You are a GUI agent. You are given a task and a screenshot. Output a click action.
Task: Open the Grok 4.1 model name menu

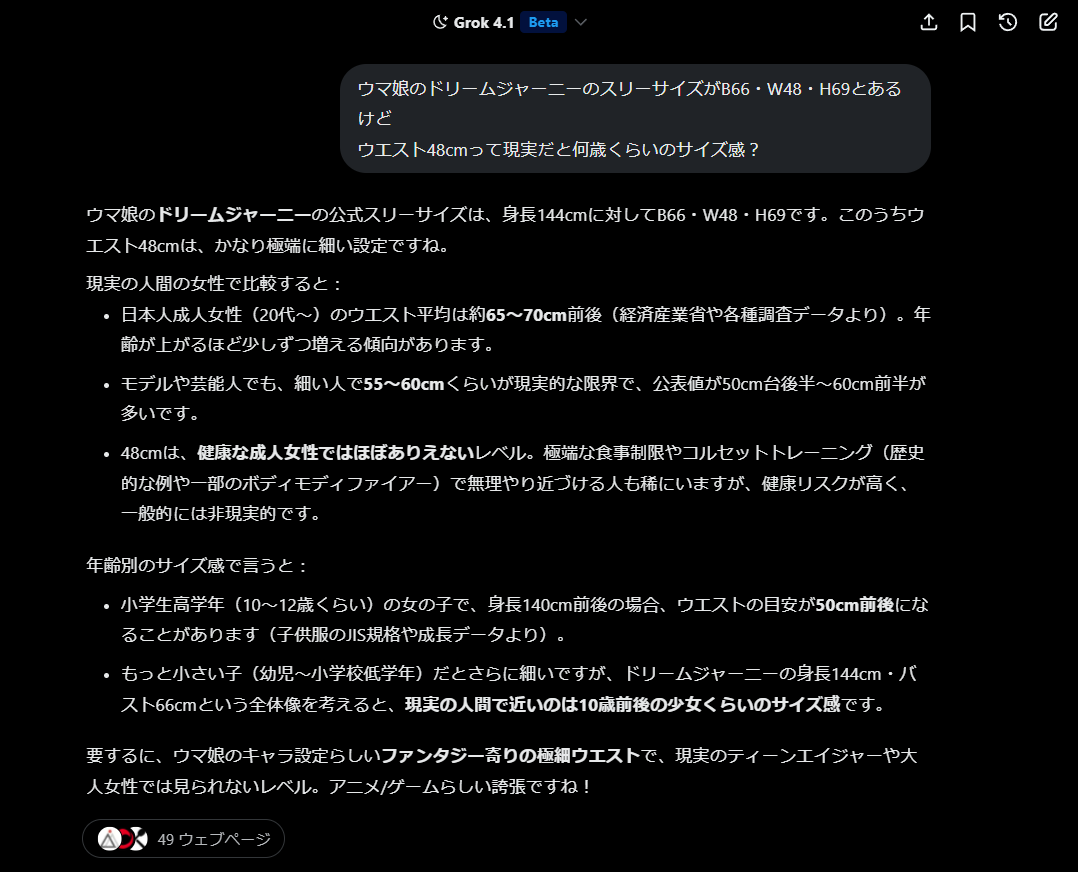(x=484, y=22)
